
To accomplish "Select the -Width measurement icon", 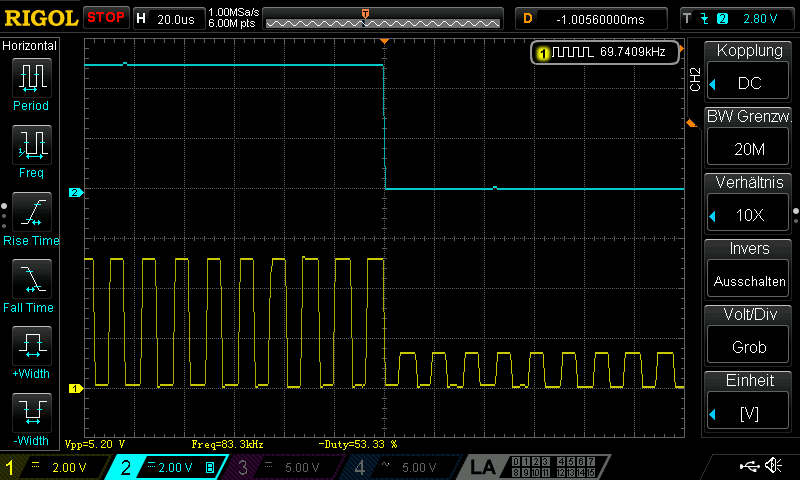I will point(31,413).
